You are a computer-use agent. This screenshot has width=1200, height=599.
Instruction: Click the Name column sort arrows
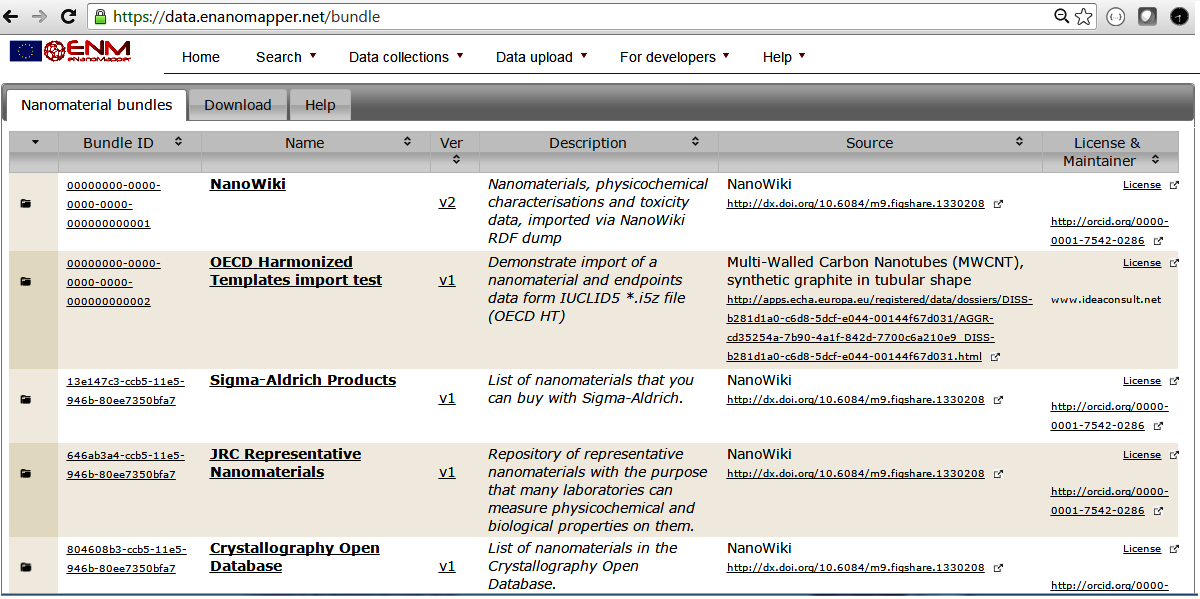tap(408, 142)
